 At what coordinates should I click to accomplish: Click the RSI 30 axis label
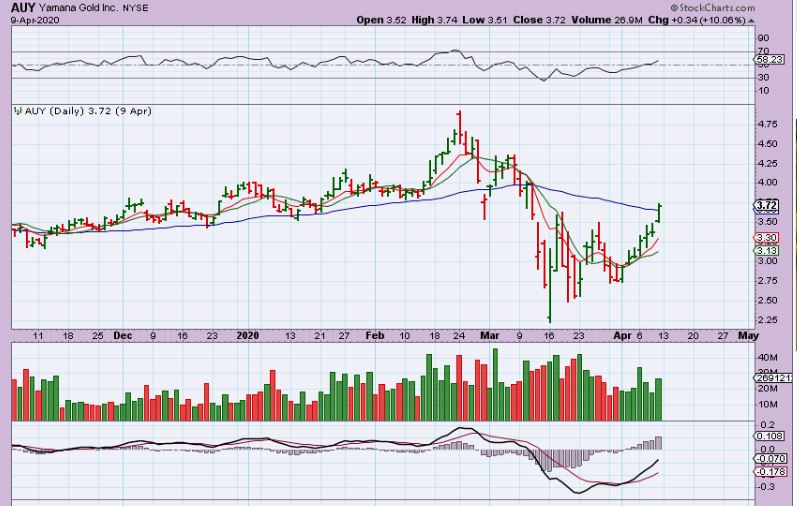point(763,77)
